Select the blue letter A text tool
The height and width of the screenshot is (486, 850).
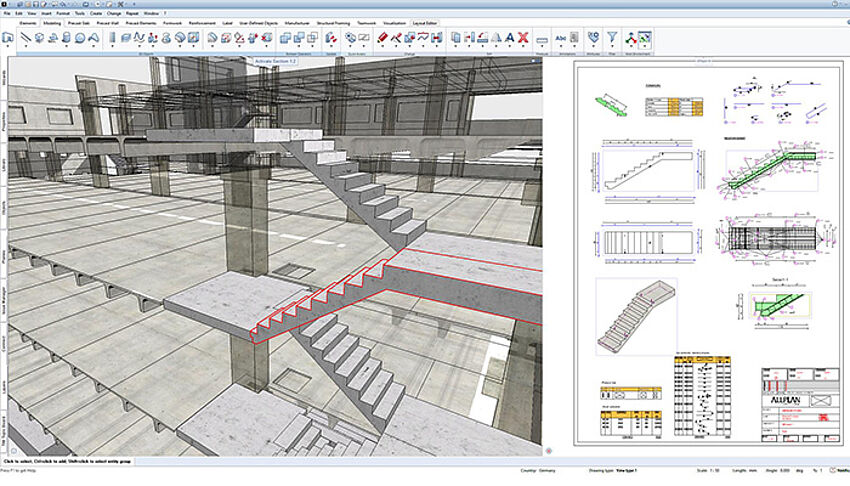[509, 38]
